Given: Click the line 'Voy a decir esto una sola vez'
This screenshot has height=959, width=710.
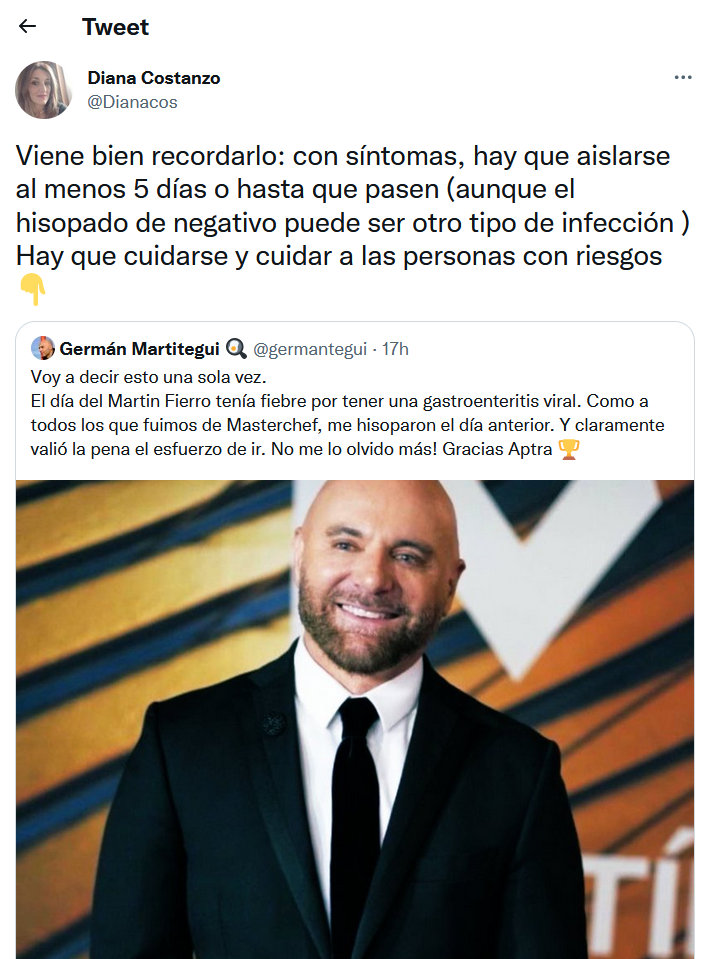Looking at the screenshot, I should tap(149, 377).
